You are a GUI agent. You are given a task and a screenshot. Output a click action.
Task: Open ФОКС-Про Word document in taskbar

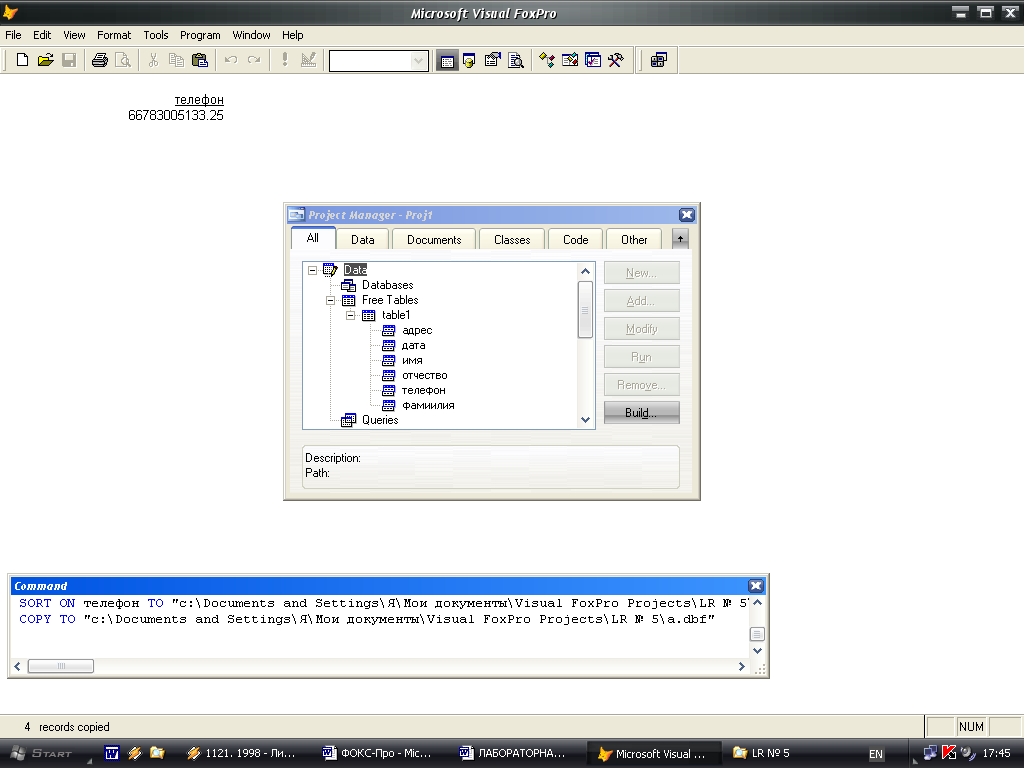pyautogui.click(x=377, y=753)
